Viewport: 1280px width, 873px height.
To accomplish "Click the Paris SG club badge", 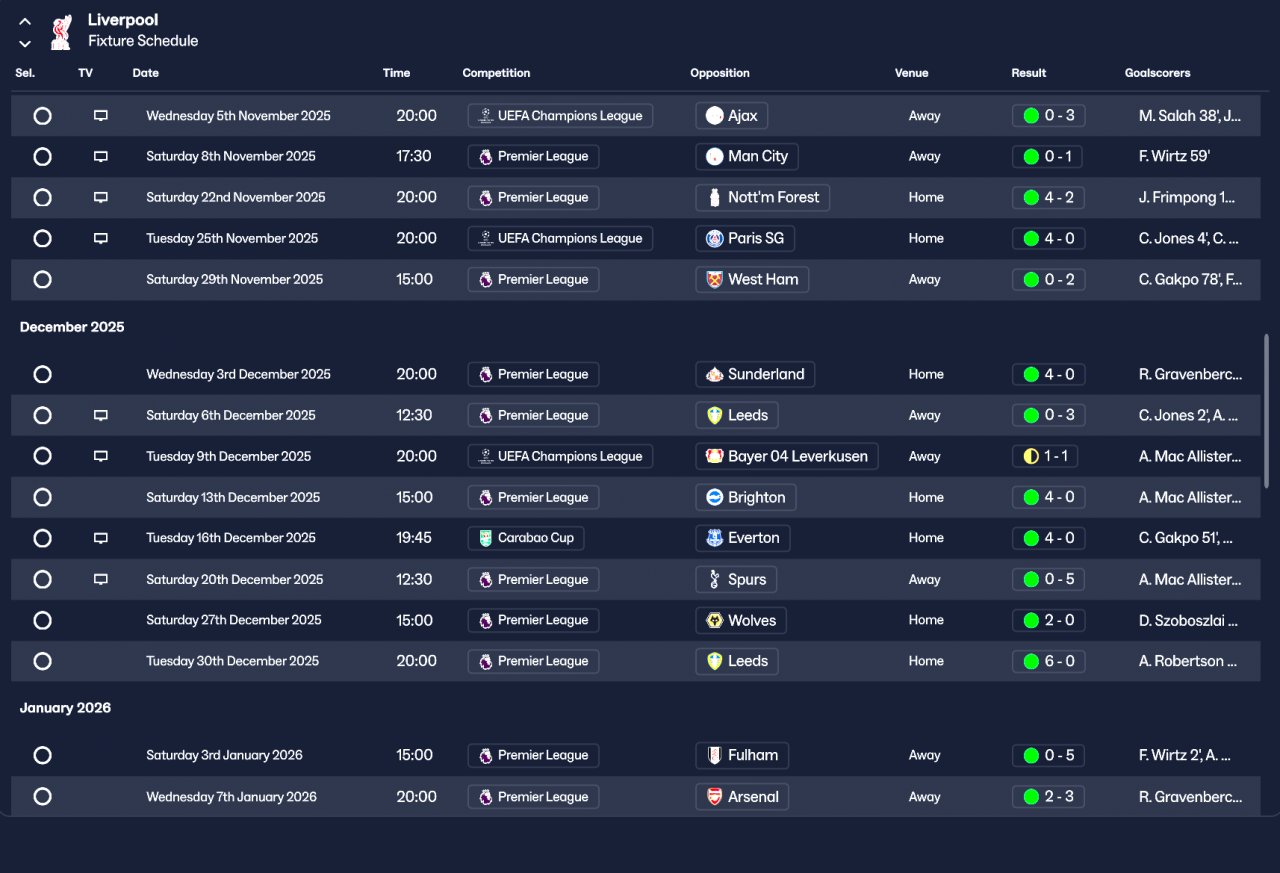I will (x=714, y=238).
